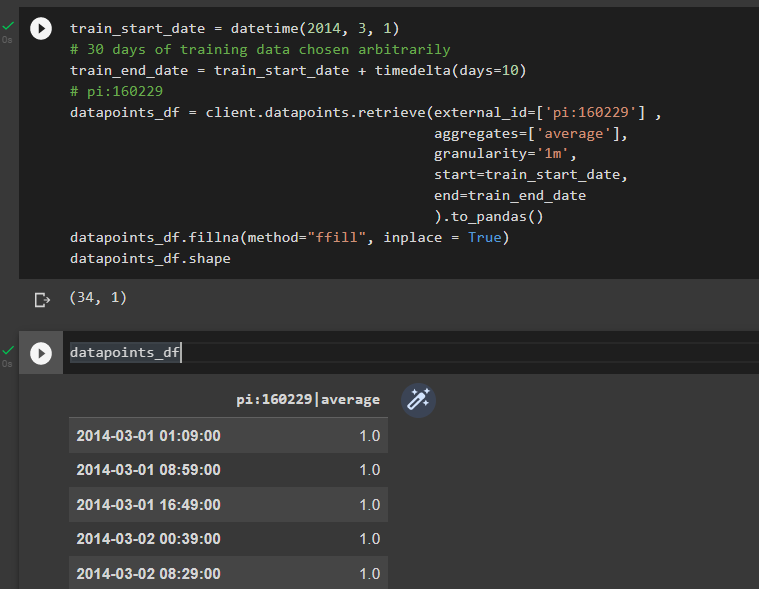Image resolution: width=759 pixels, height=589 pixels.
Task: Click the green checkmark of the first cell
Action: (x=8, y=25)
